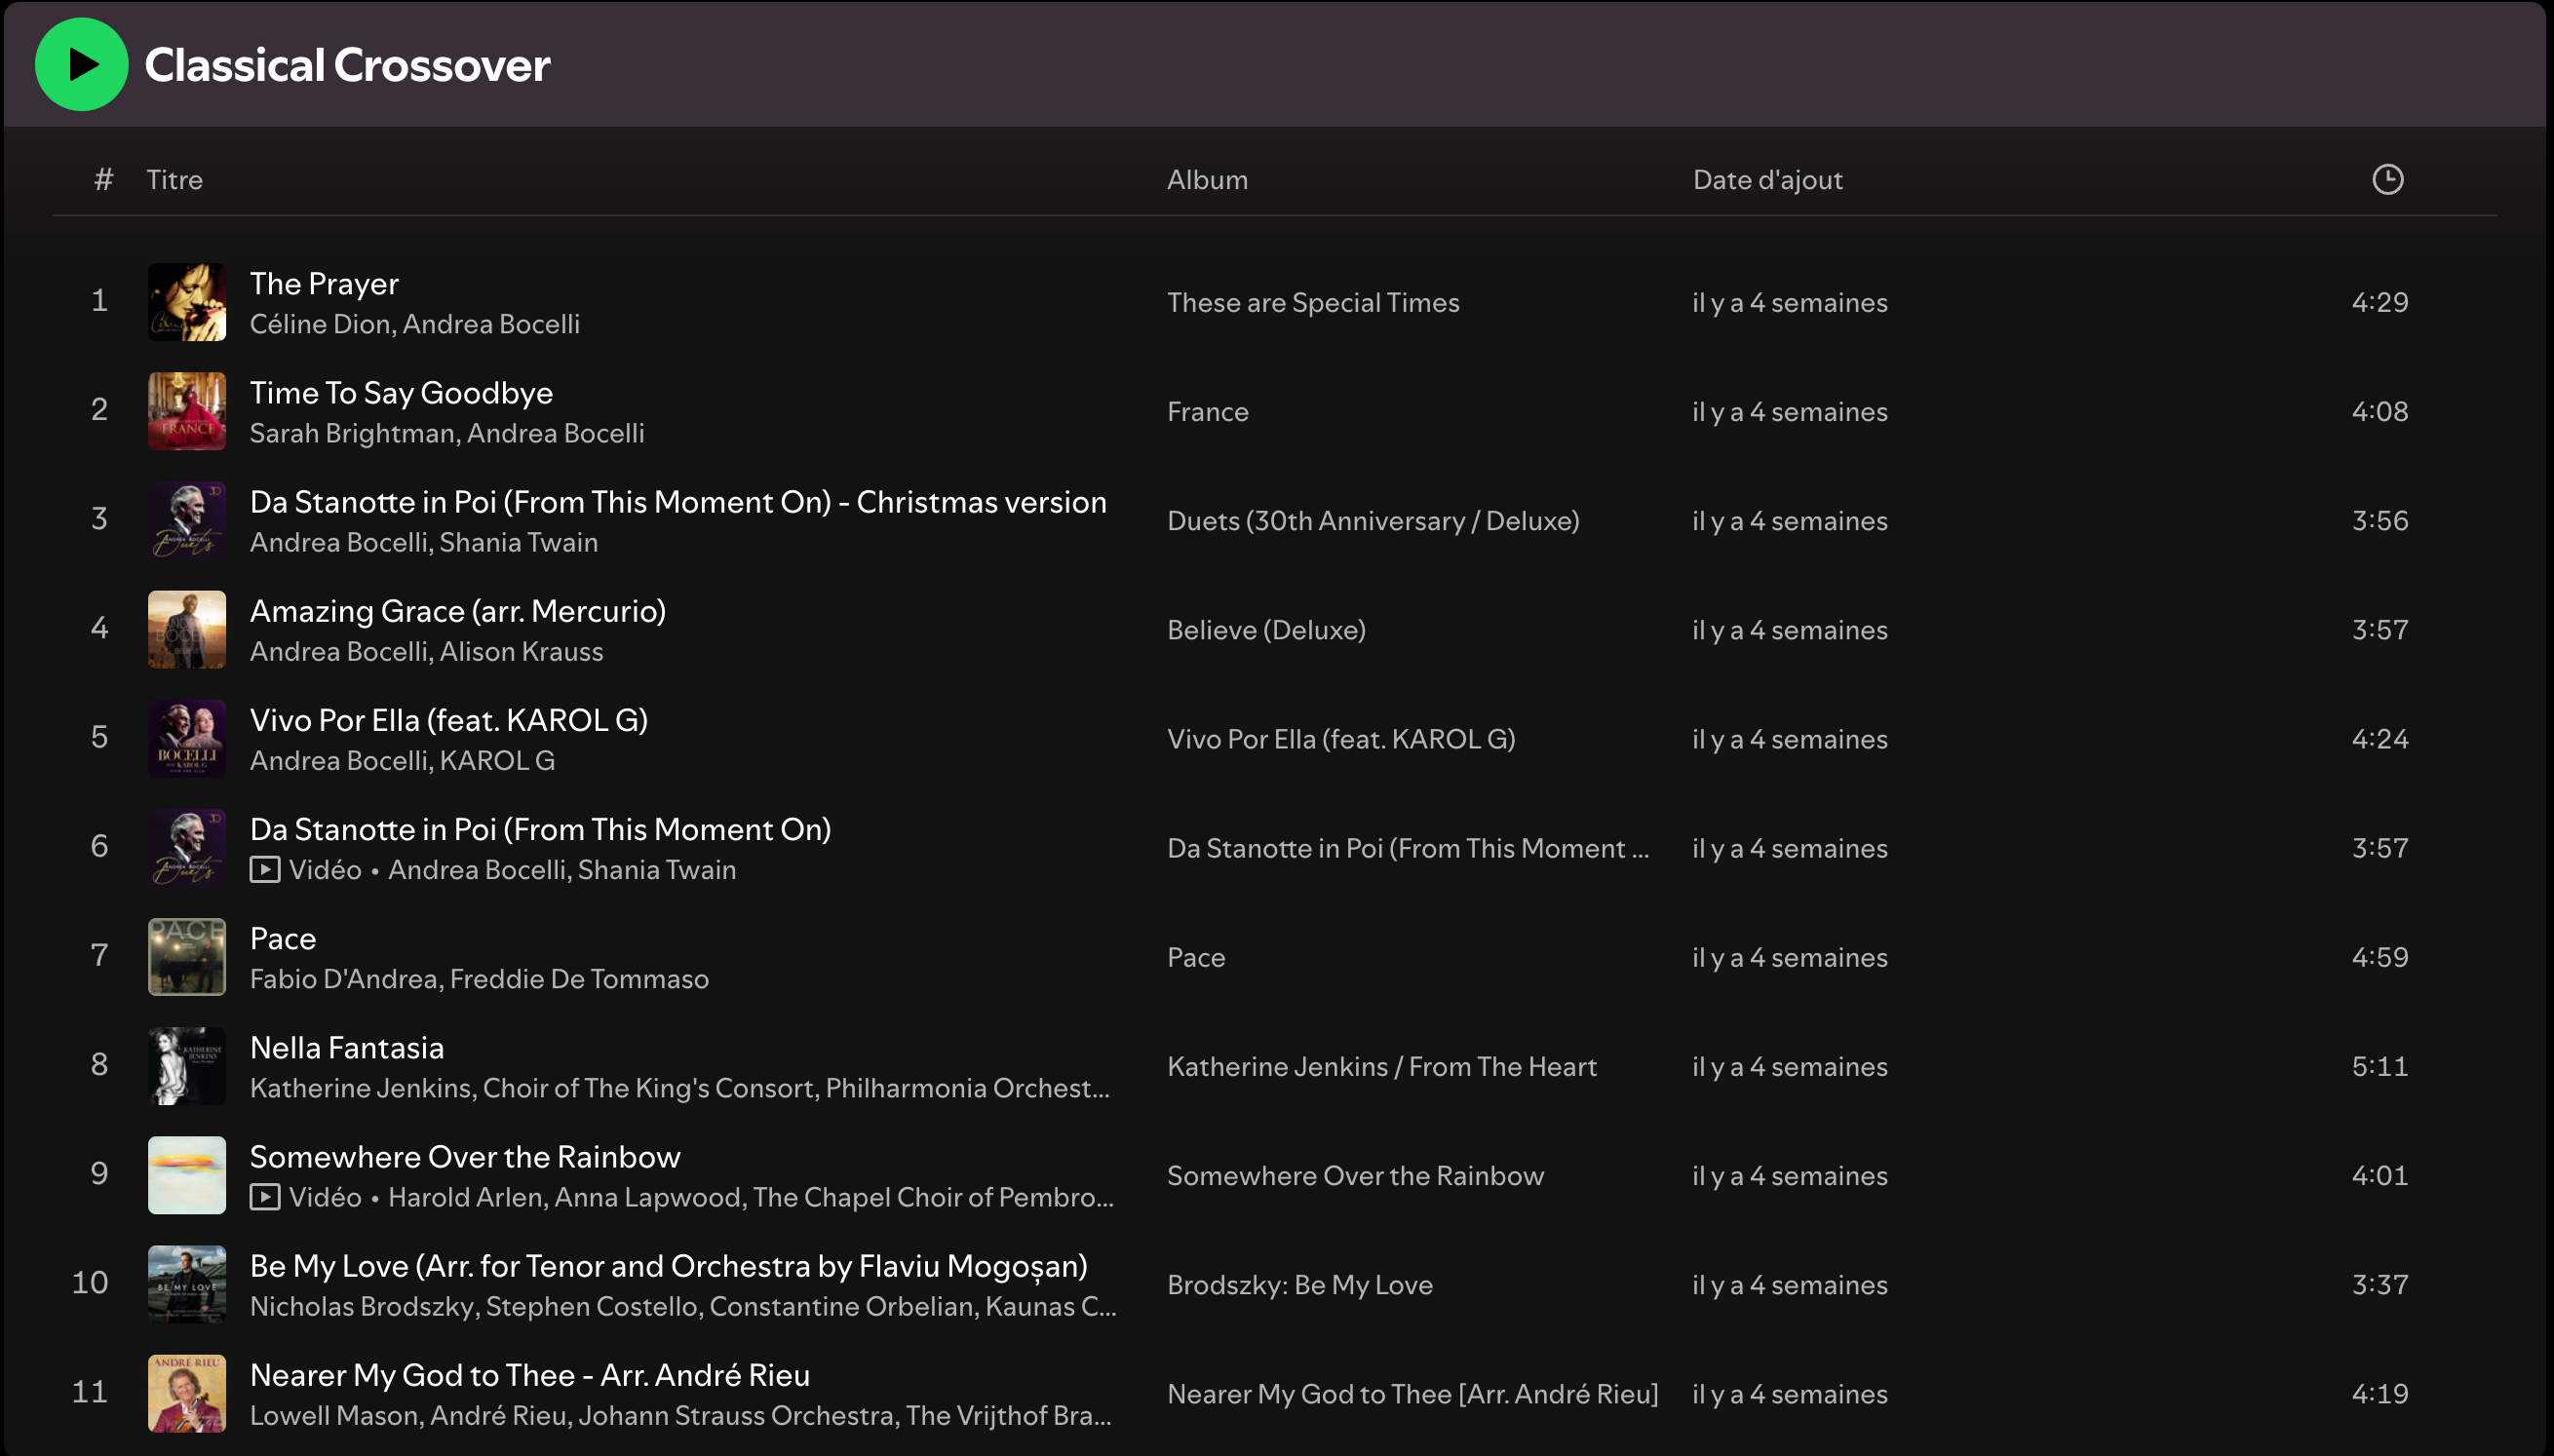Open artist Constantine Orbelian
The image size is (2554, 1456).
[x=842, y=1306]
